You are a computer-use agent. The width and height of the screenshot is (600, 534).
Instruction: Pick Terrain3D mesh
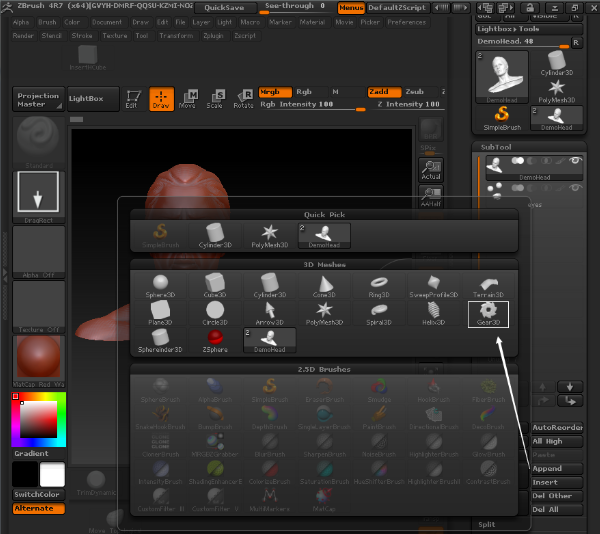[488, 286]
